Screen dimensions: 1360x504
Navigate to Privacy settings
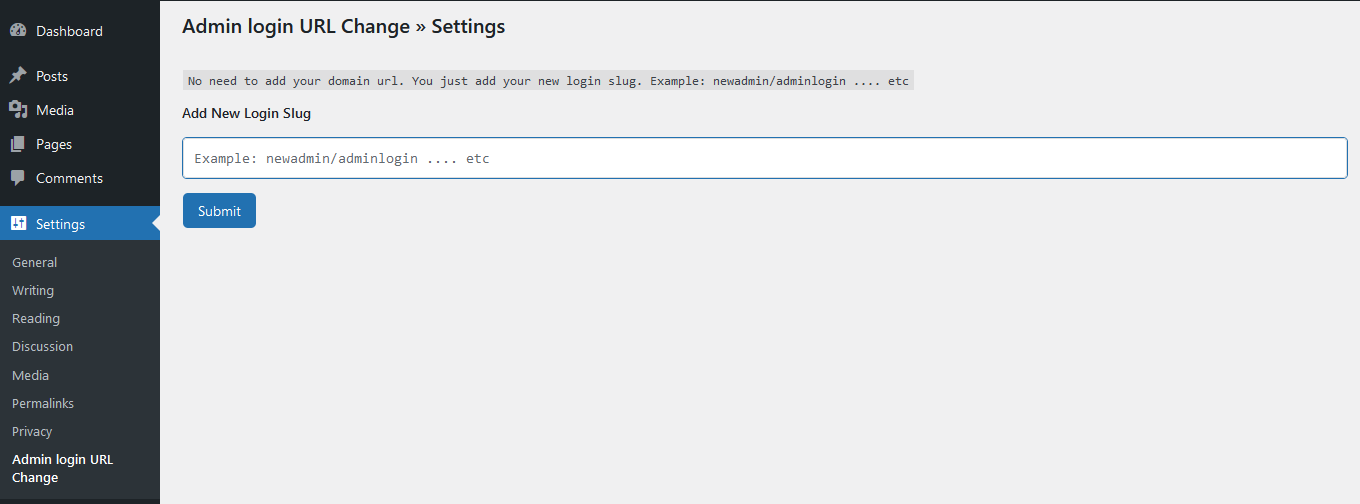tap(32, 431)
